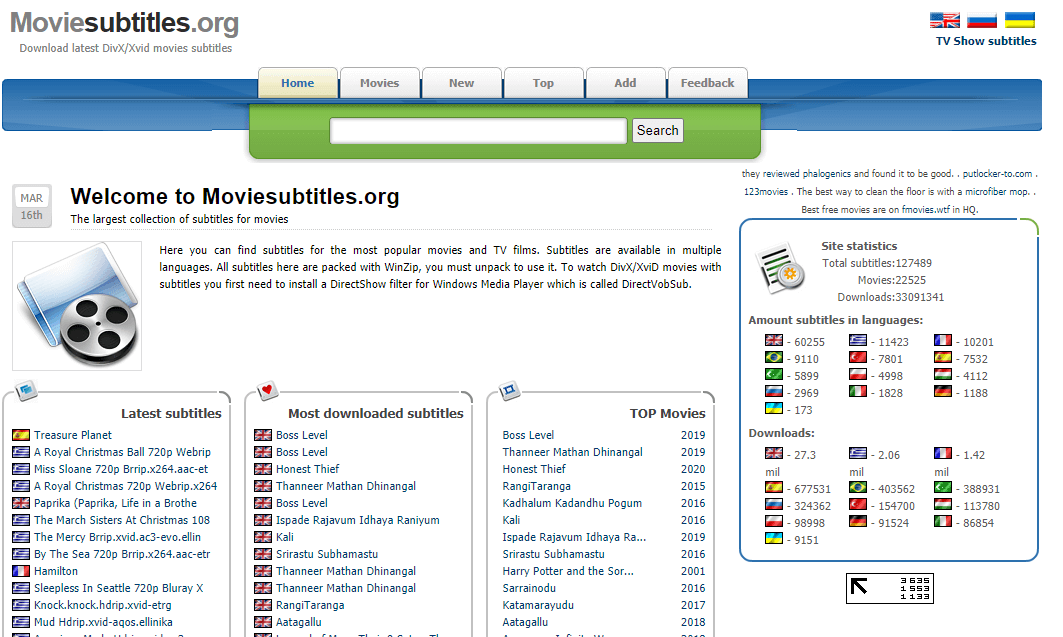Screen dimensions: 1063x637
Task: Open Knock.knock.hdrip.xvid-etrg subtitle
Action: point(102,604)
